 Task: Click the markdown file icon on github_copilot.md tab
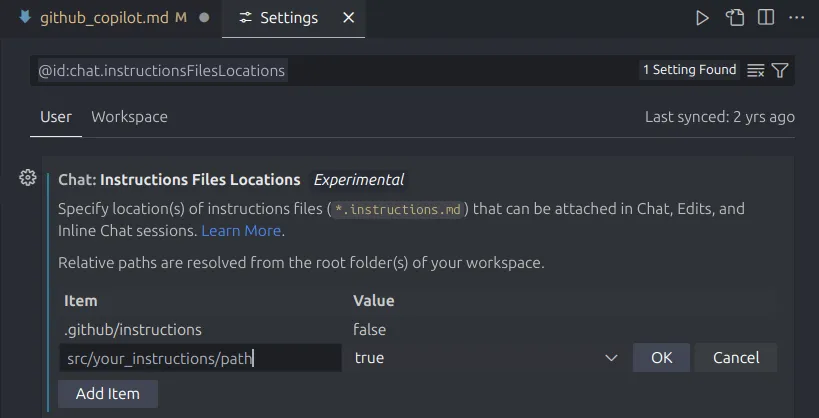pos(25,17)
